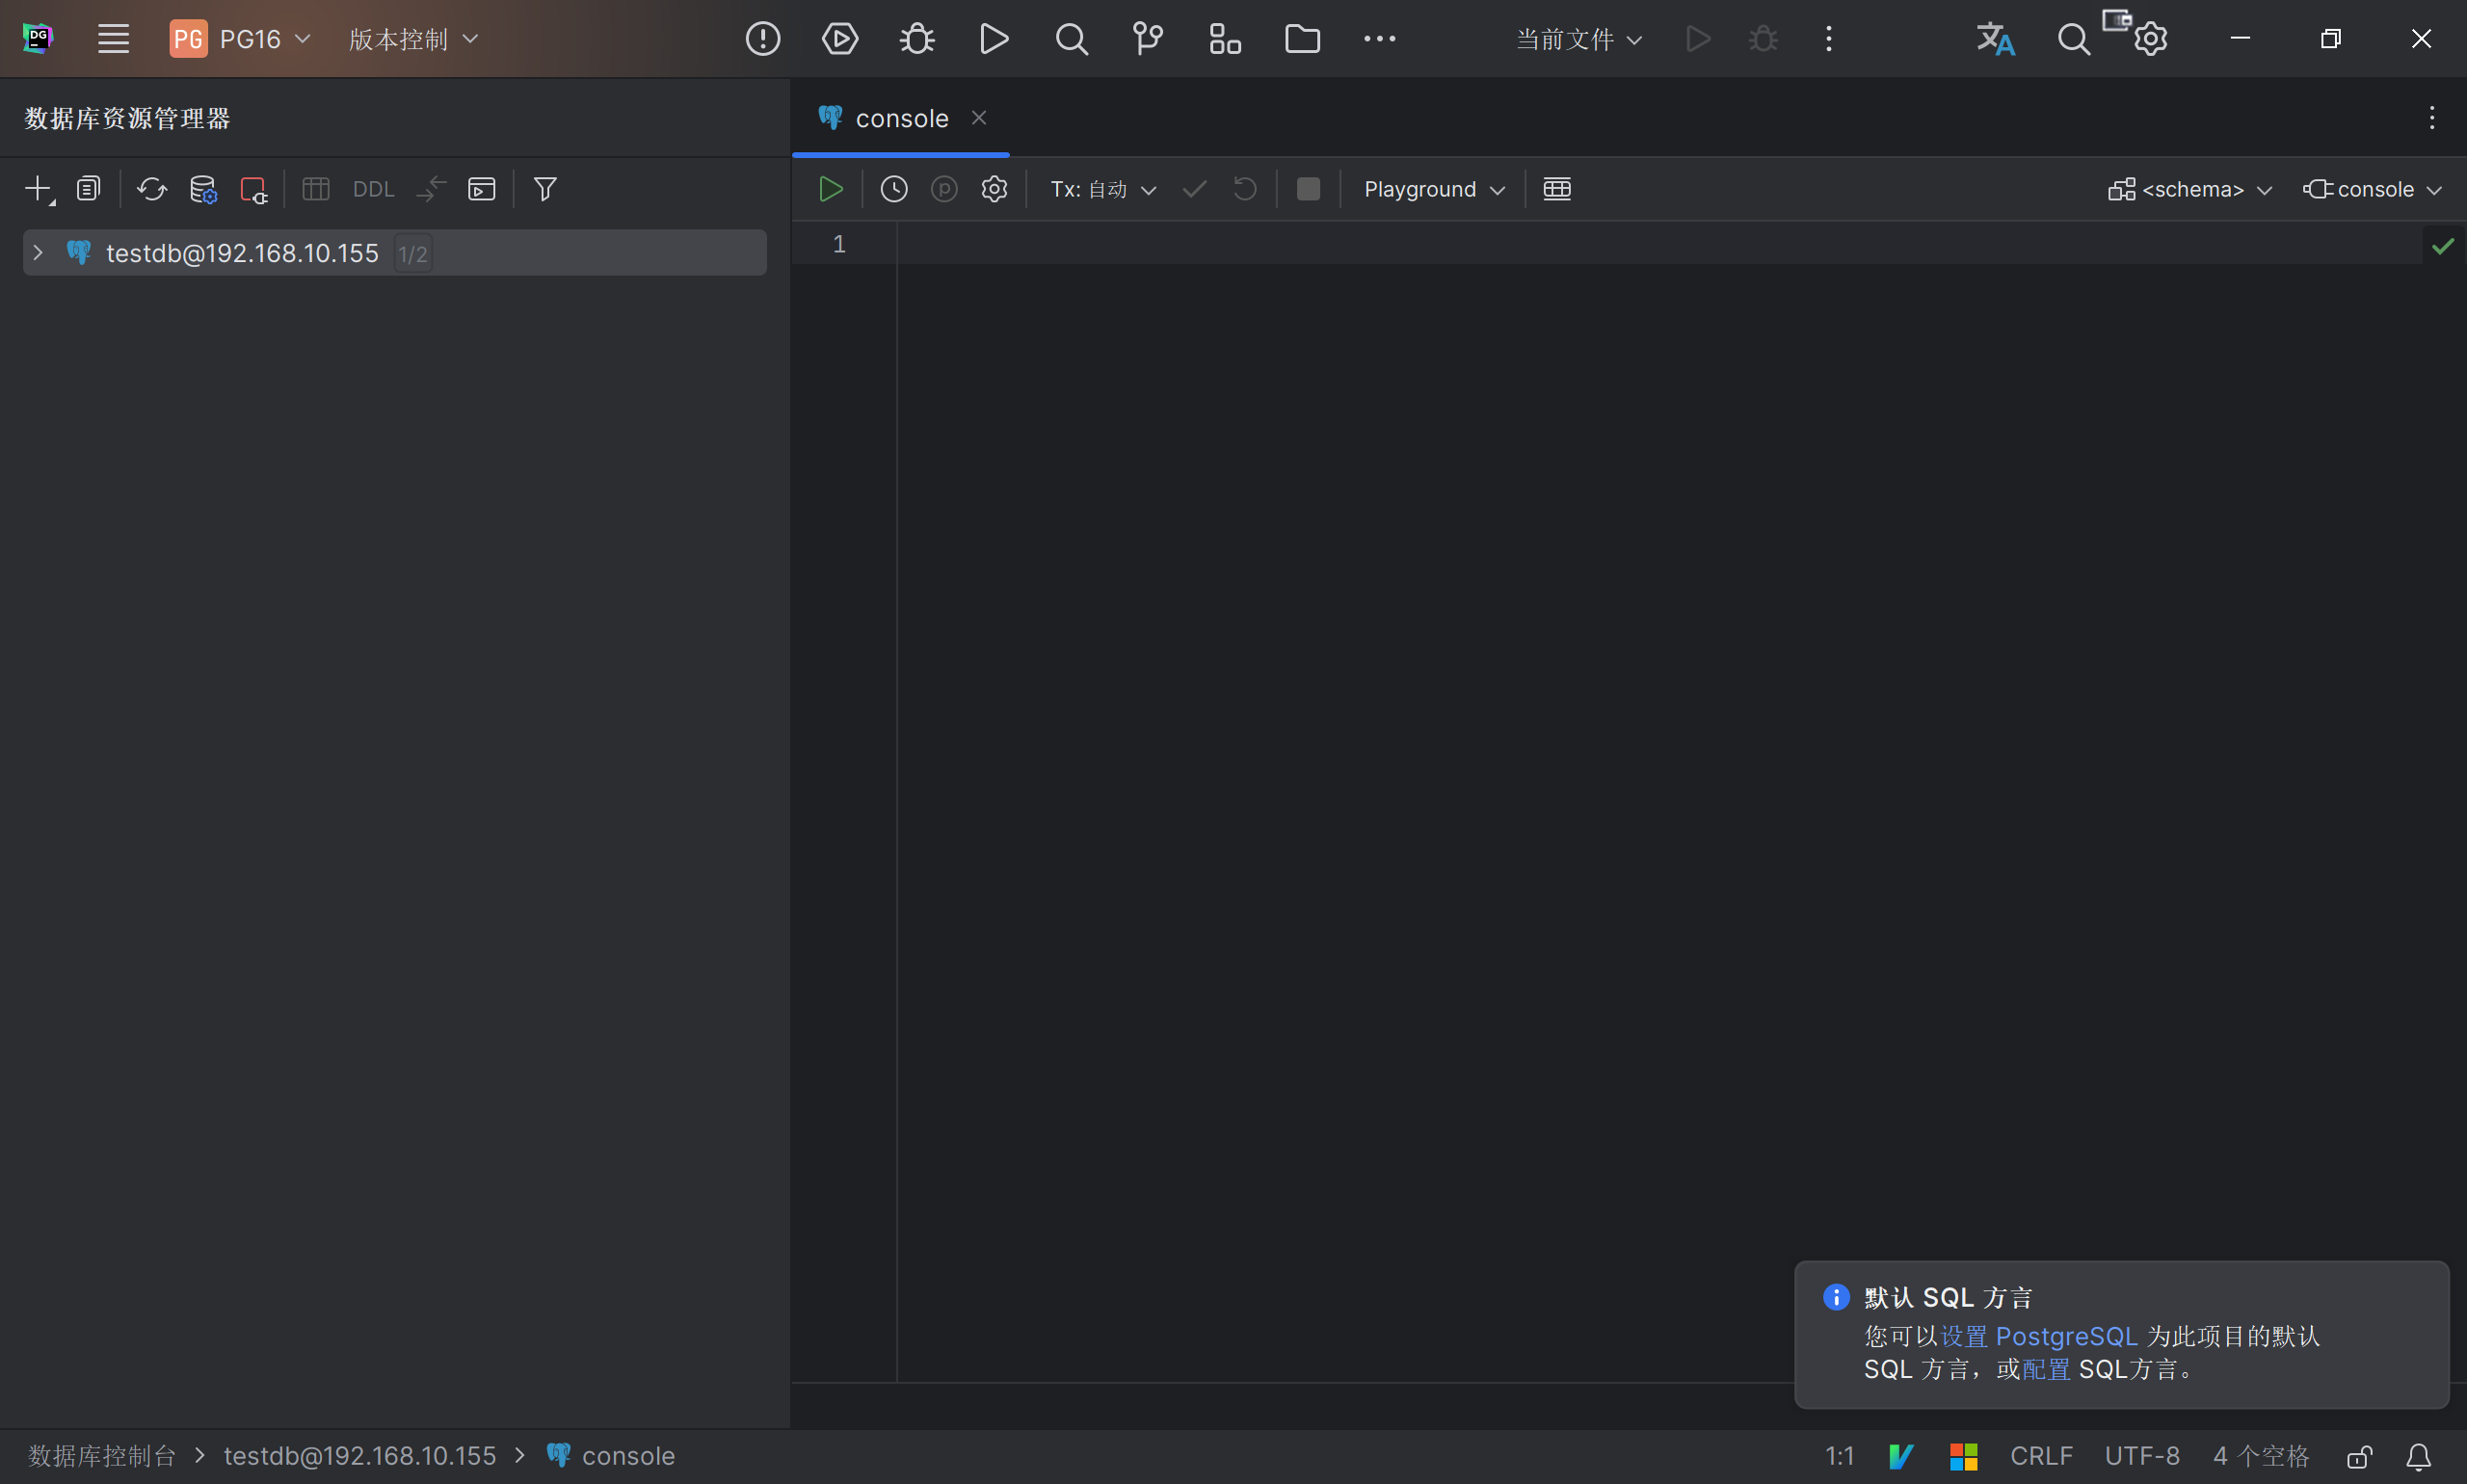Open Search Everywhere magnifier at top right

[2073, 39]
